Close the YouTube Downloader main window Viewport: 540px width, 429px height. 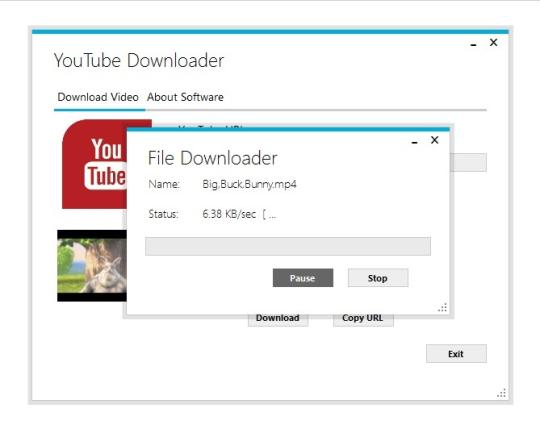[x=493, y=42]
